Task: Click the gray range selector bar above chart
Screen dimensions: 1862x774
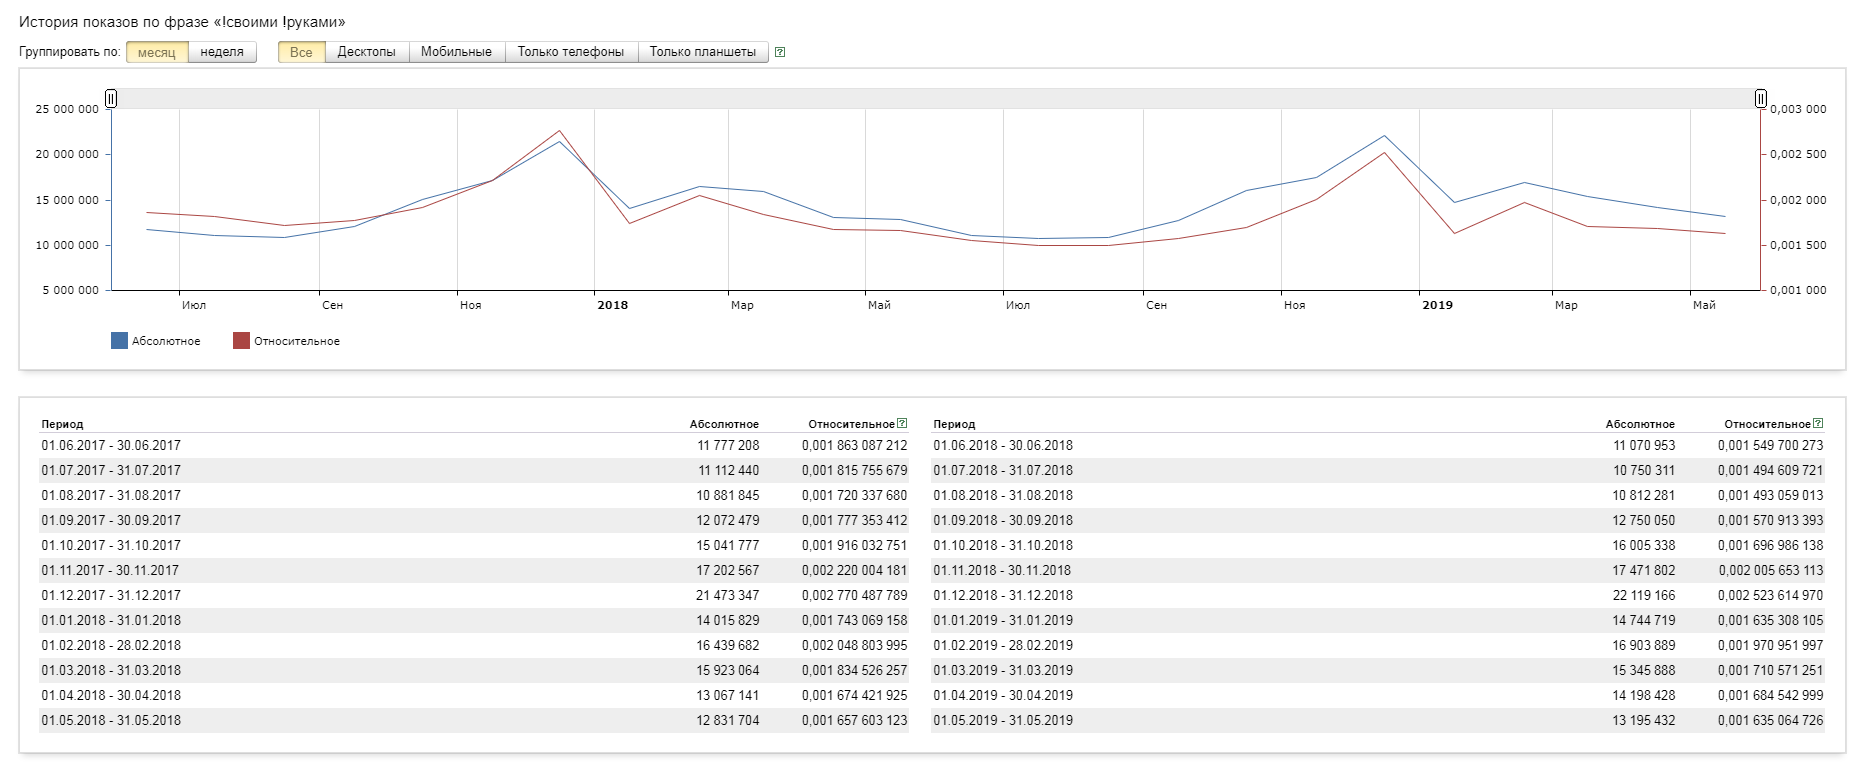Action: pos(936,98)
